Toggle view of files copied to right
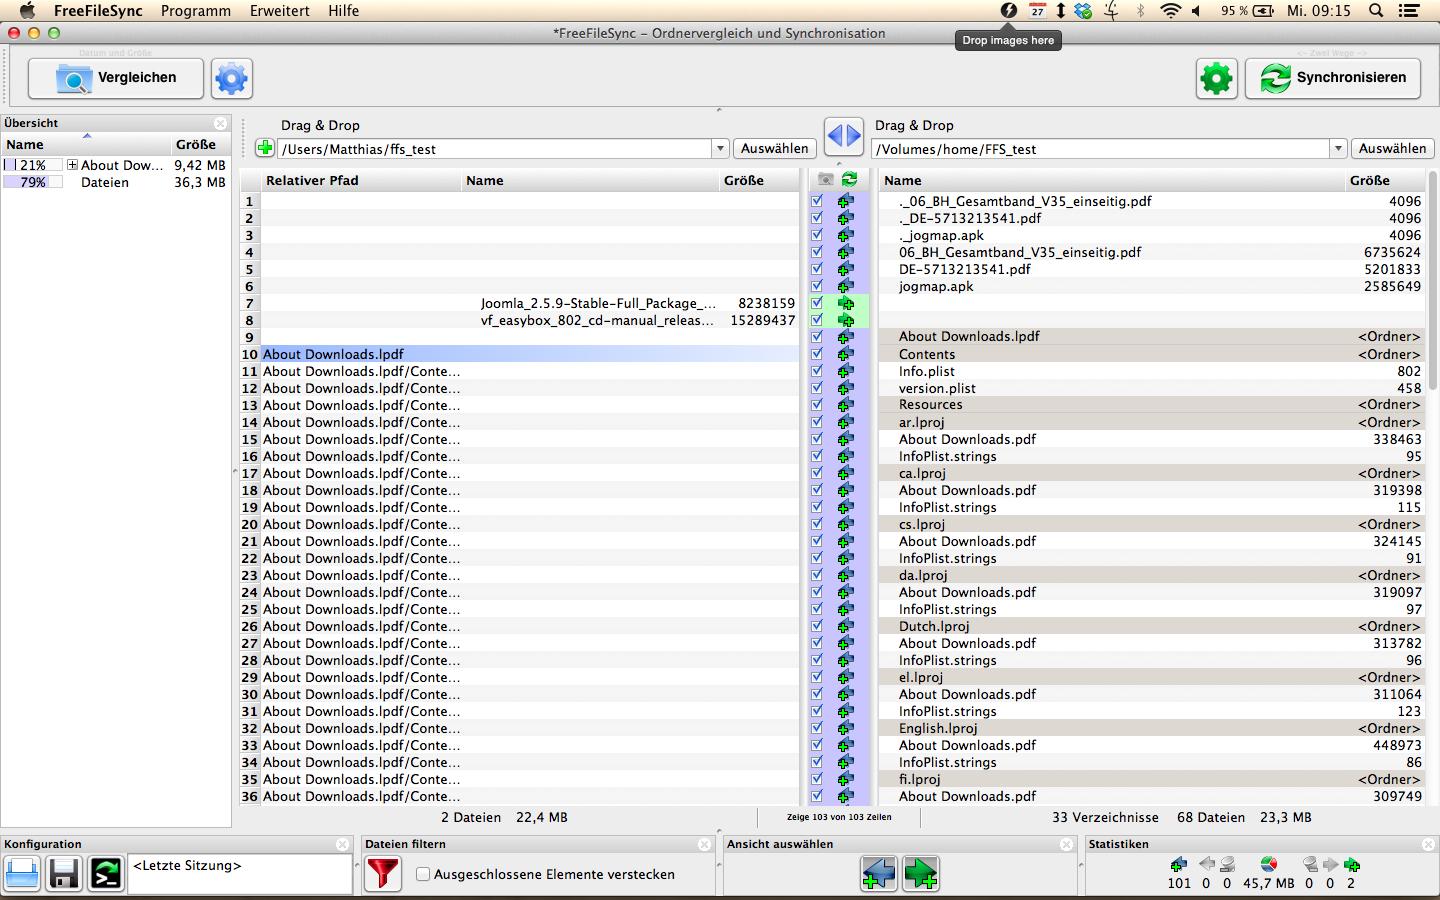1440x900 pixels. (x=921, y=874)
